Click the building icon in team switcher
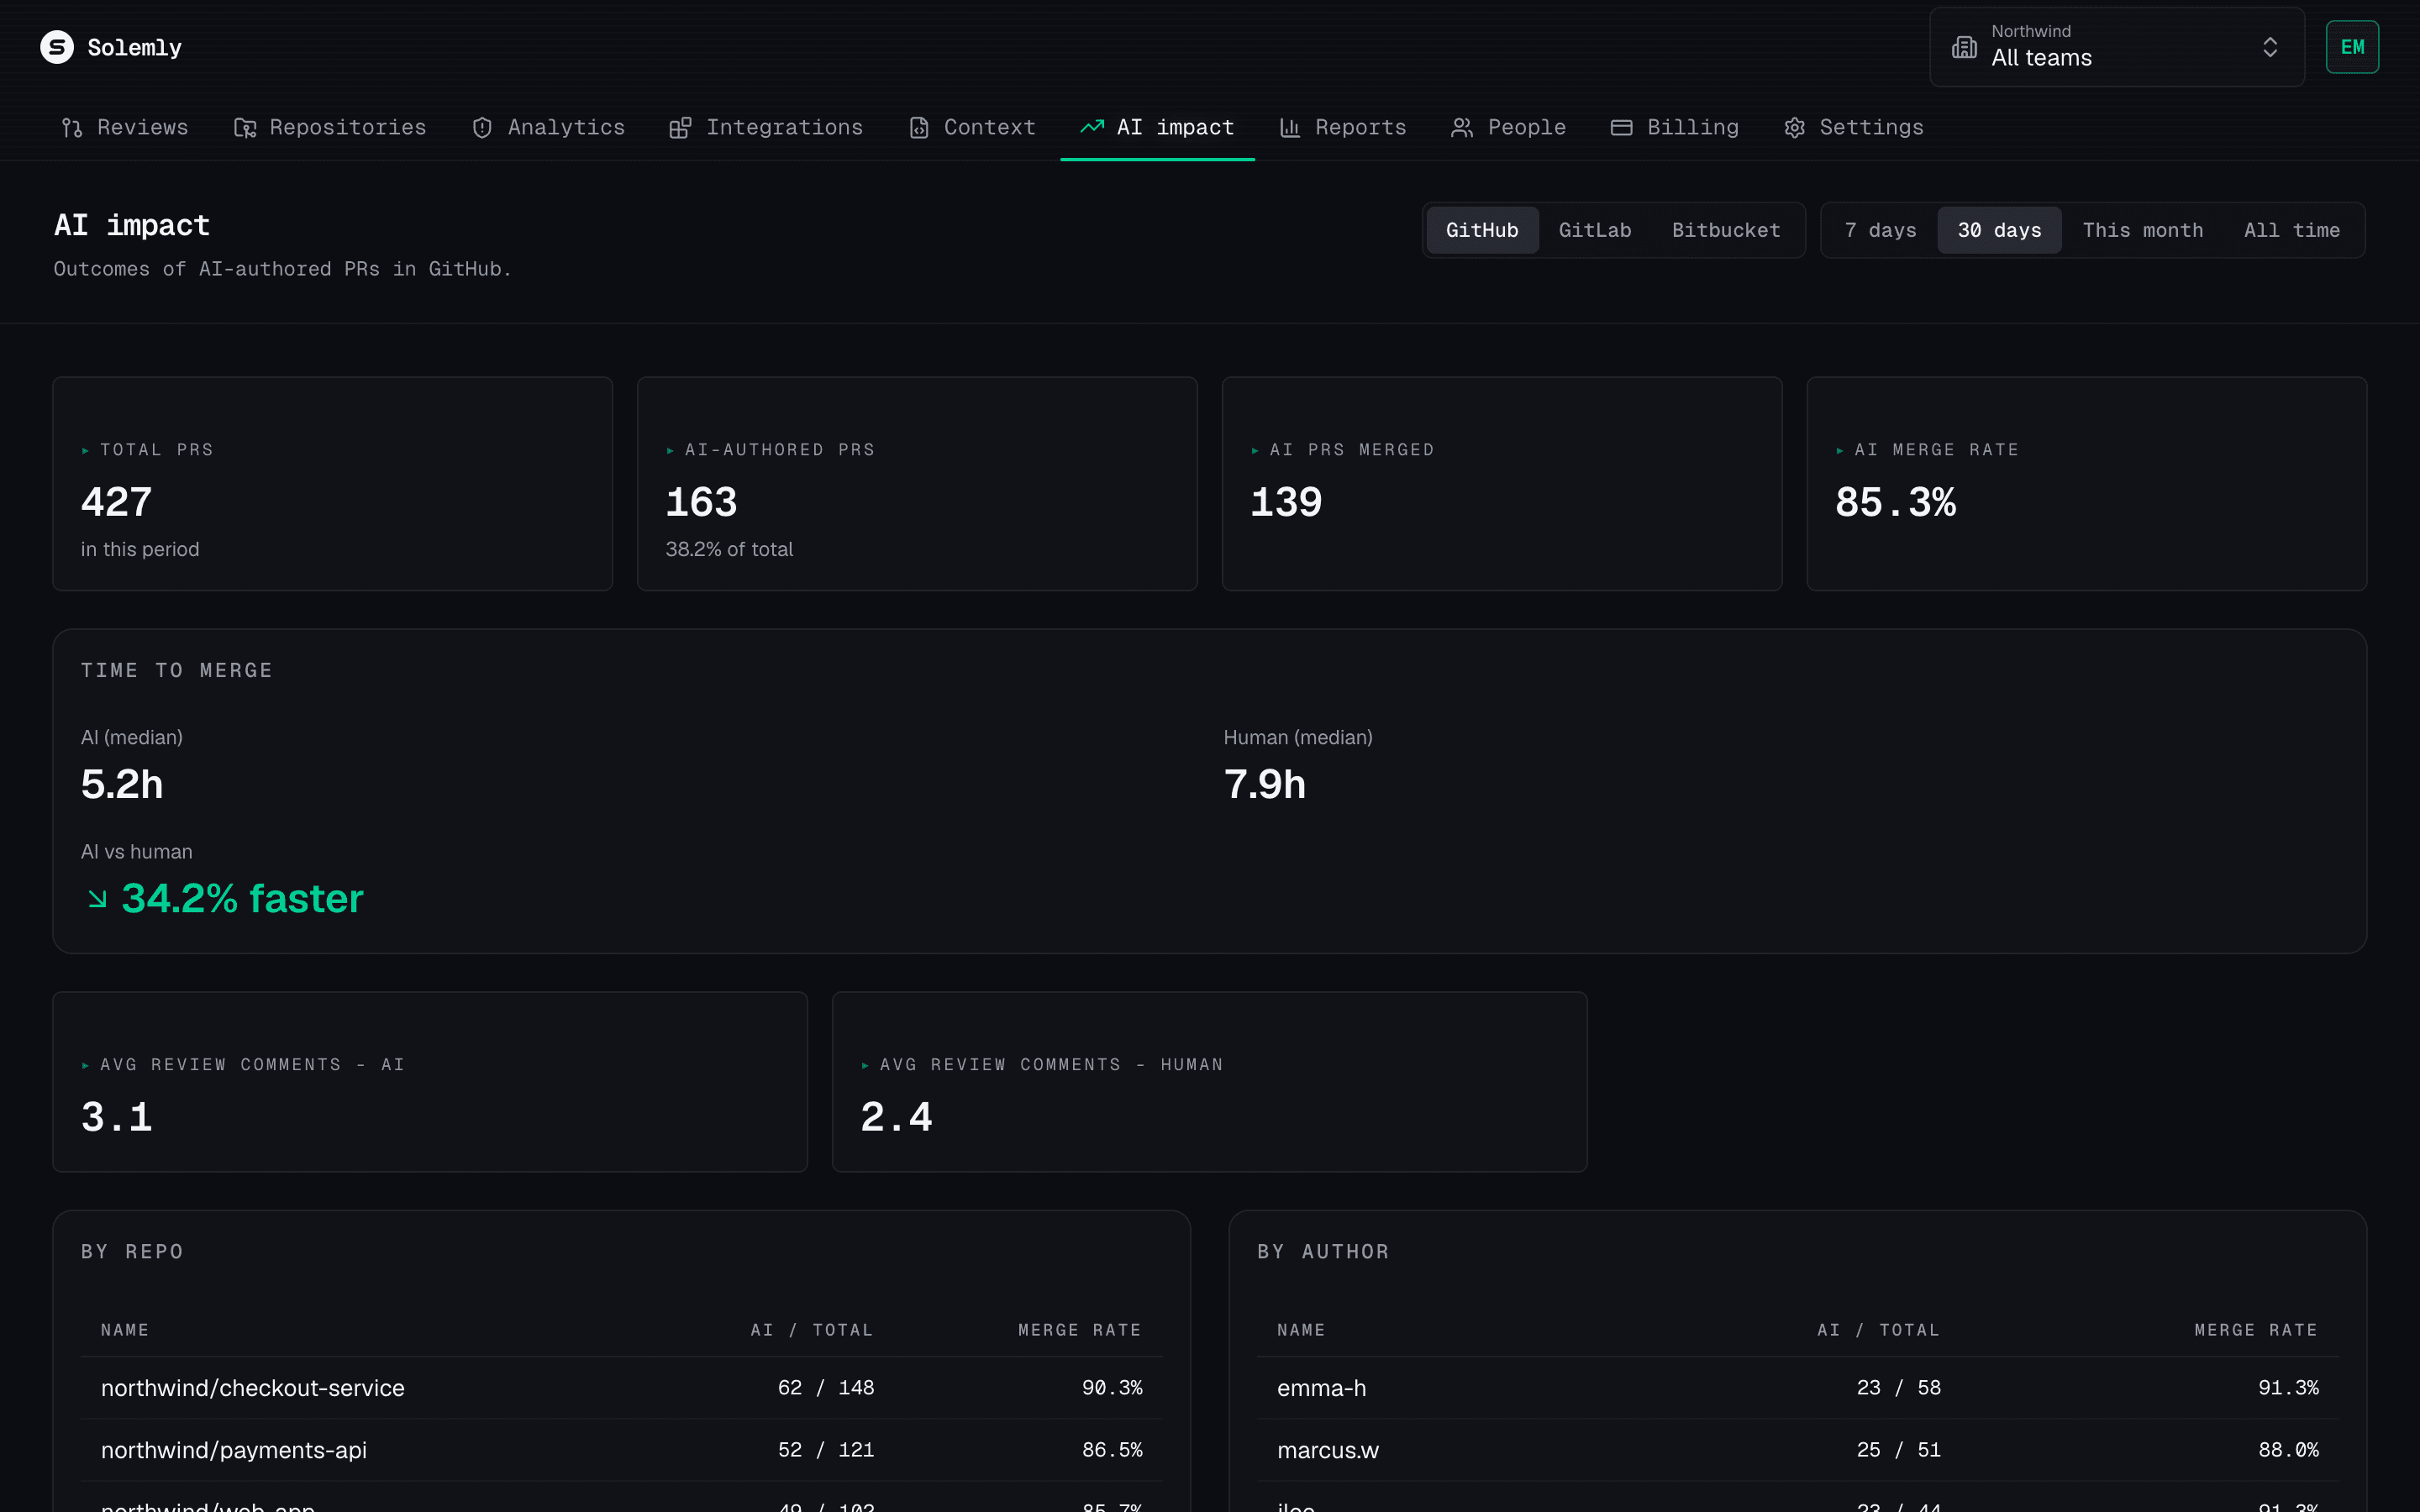 pyautogui.click(x=1964, y=47)
